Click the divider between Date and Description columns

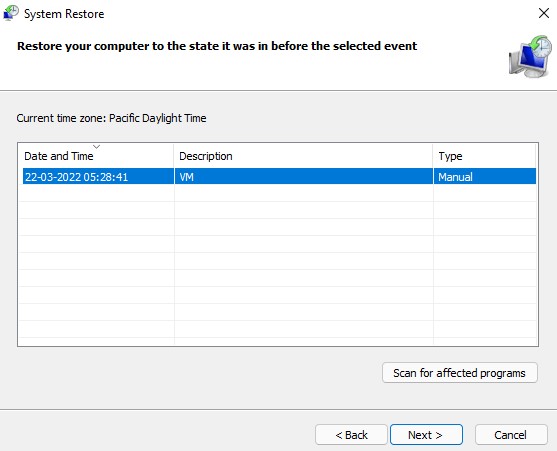[x=174, y=156]
